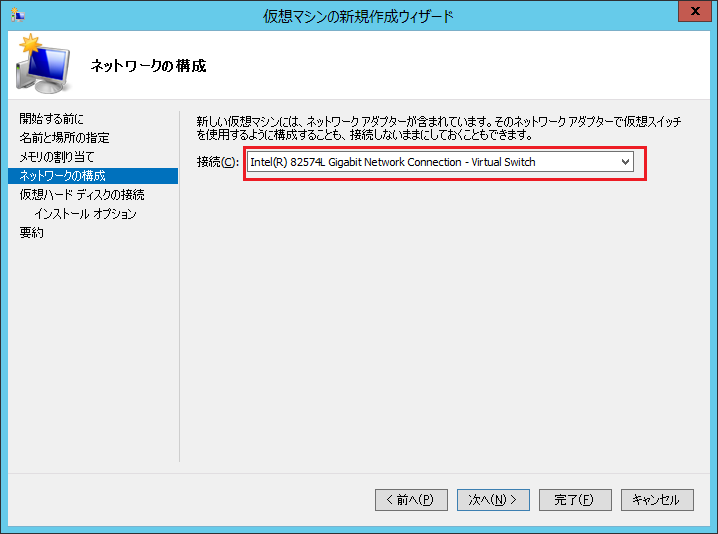The width and height of the screenshot is (718, 534).
Task: Go to the 開始する前に step
Action: click(51, 119)
